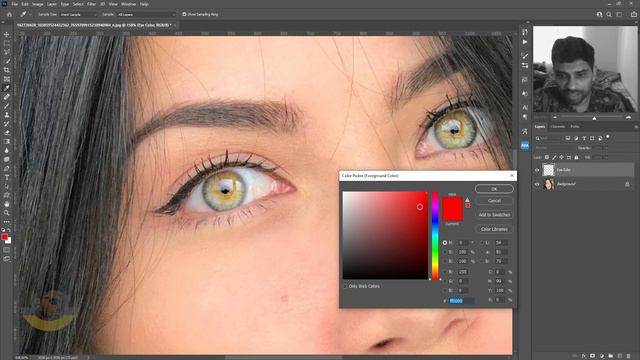Image resolution: width=640 pixels, height=360 pixels.
Task: Enable the Only Web Colors checkbox
Action: pos(345,286)
